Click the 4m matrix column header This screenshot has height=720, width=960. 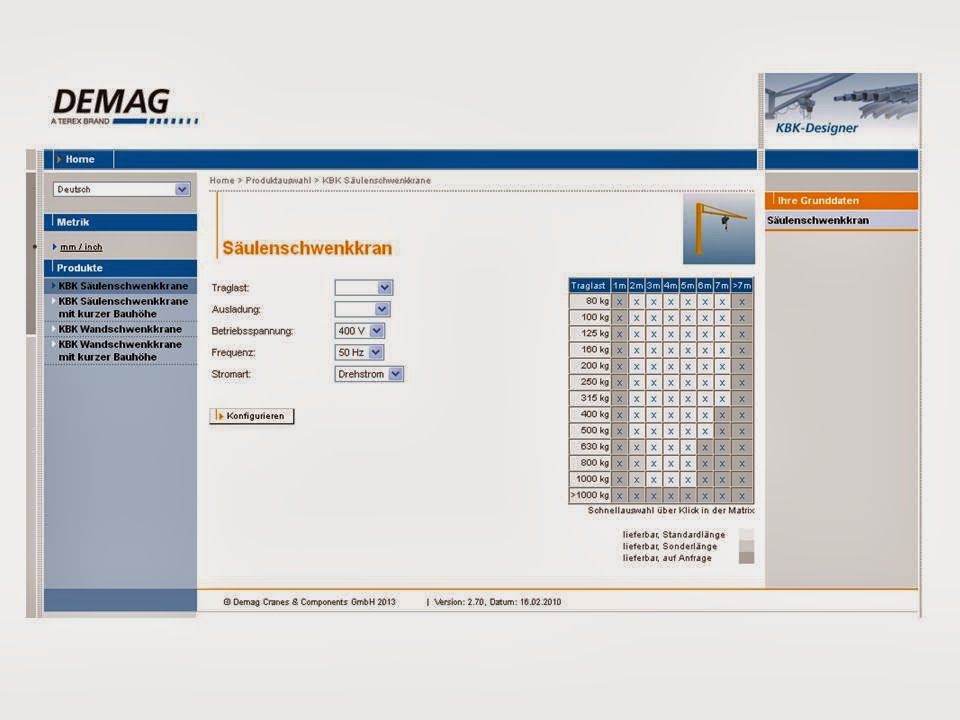(670, 285)
